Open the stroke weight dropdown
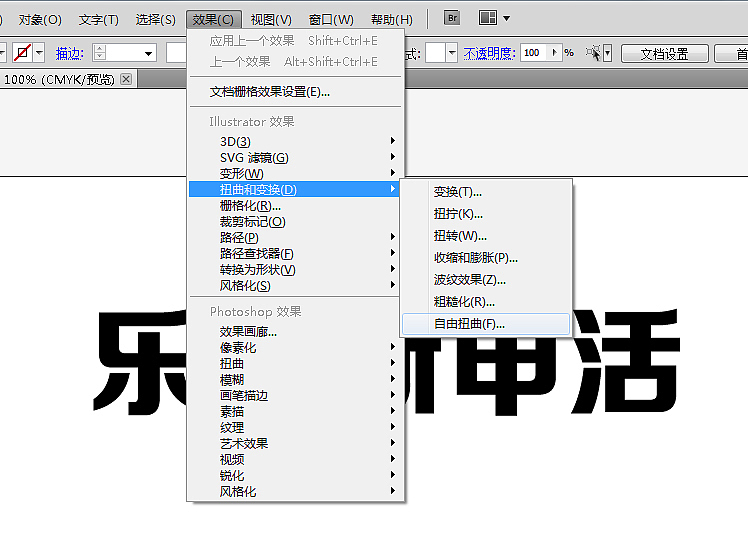This screenshot has width=748, height=550. tap(149, 53)
